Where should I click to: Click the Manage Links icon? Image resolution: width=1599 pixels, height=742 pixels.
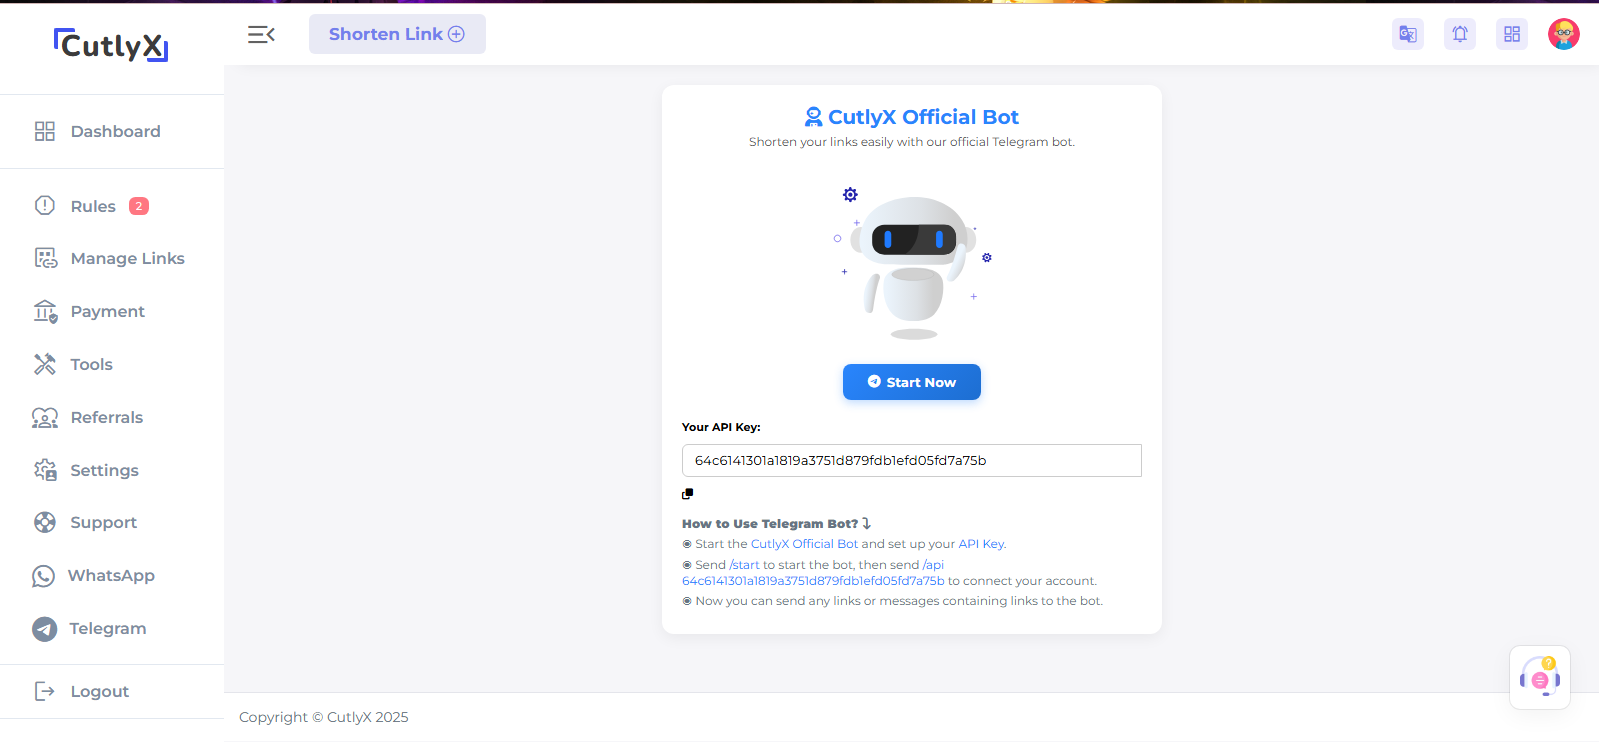[x=46, y=258]
